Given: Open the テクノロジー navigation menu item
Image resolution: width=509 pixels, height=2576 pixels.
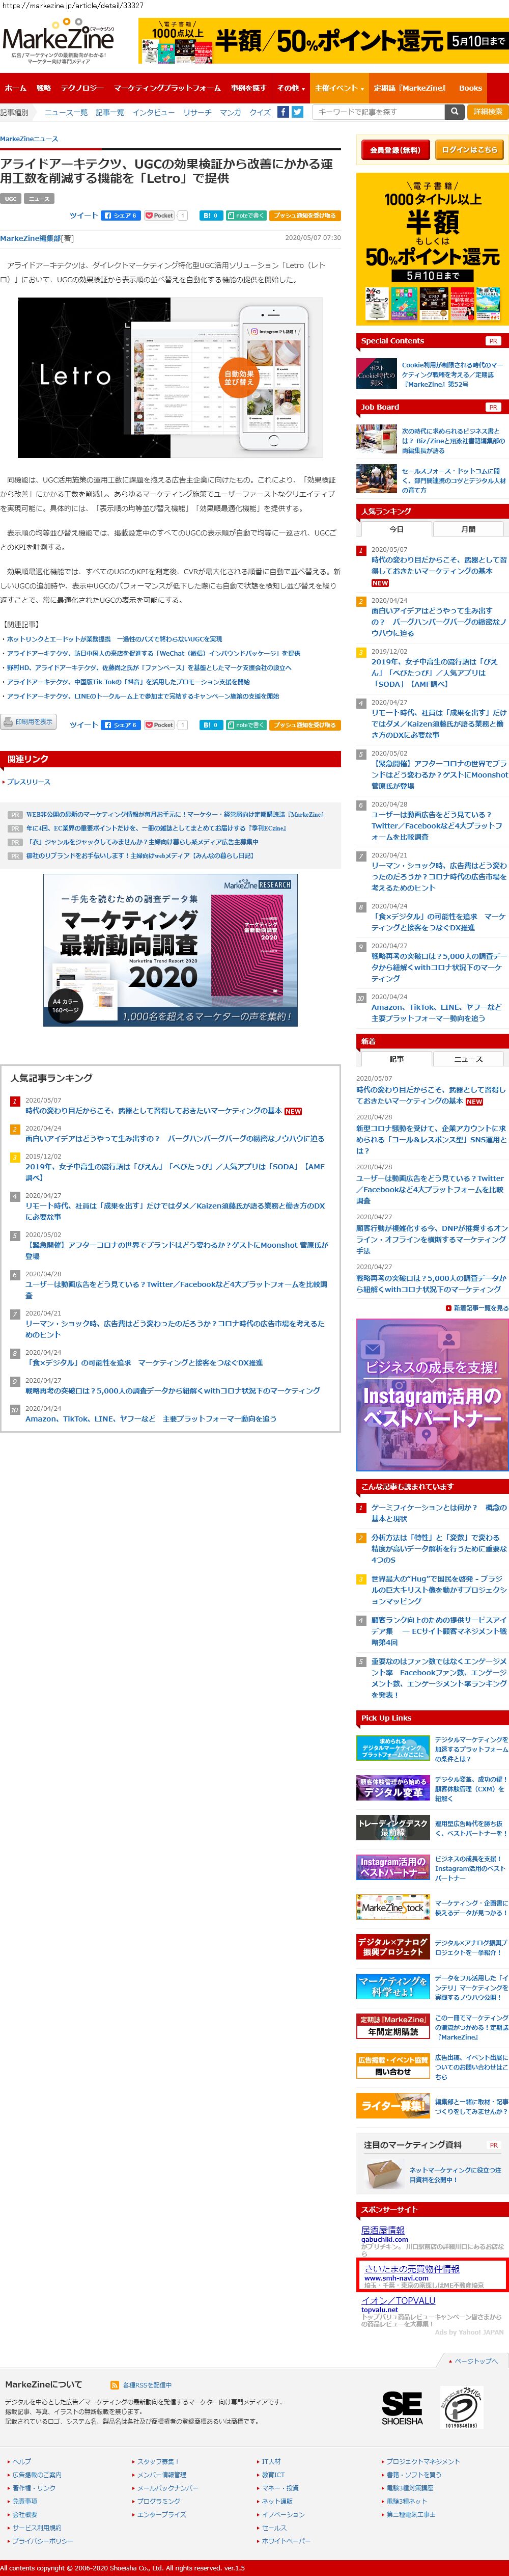Looking at the screenshot, I should click(82, 88).
